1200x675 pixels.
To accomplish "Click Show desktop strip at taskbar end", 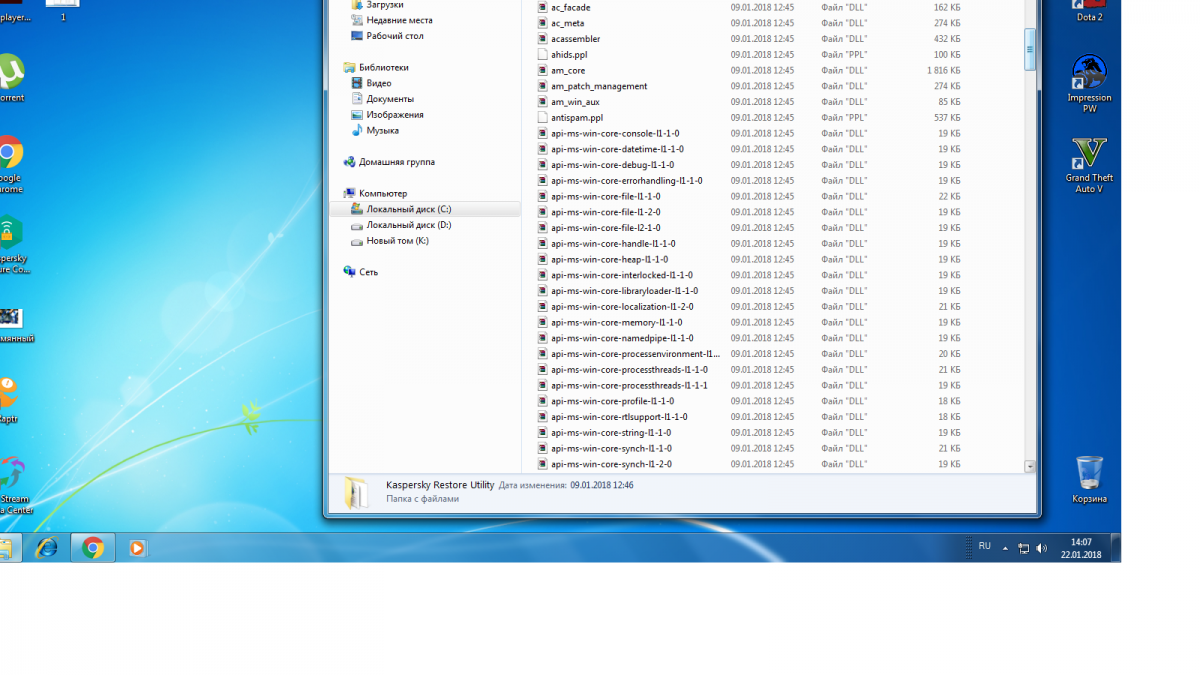I will click(x=1115, y=548).
